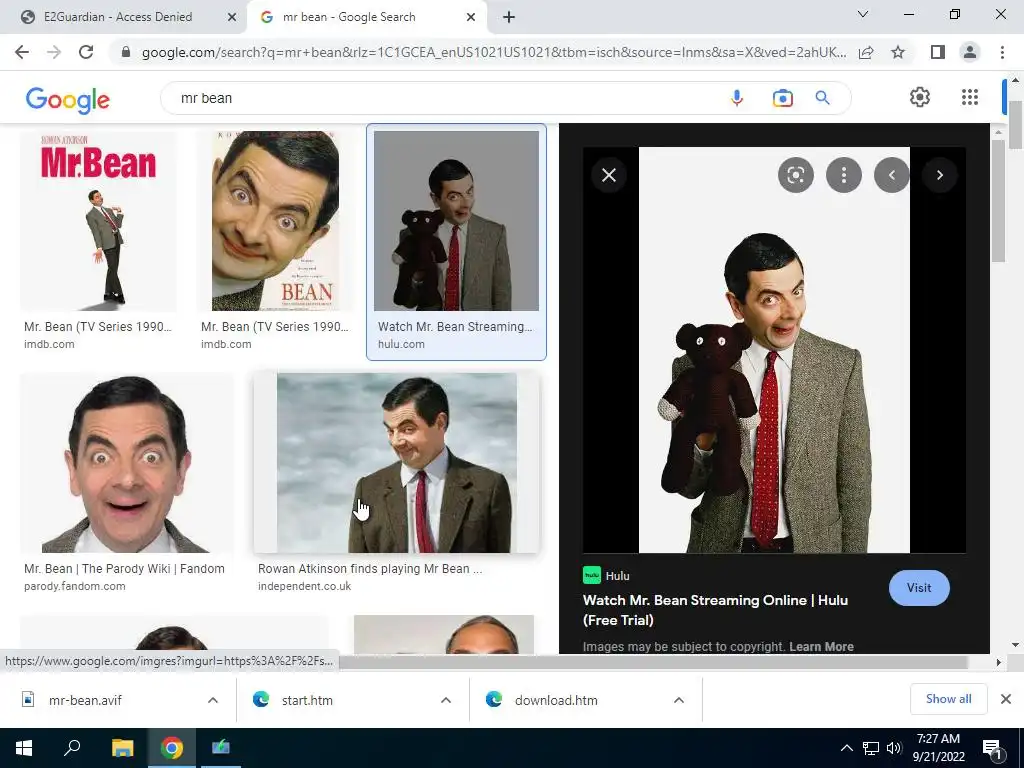Click the preview panel vertical scrollbar
Viewport: 1024px width, 768px height.
coord(998,201)
